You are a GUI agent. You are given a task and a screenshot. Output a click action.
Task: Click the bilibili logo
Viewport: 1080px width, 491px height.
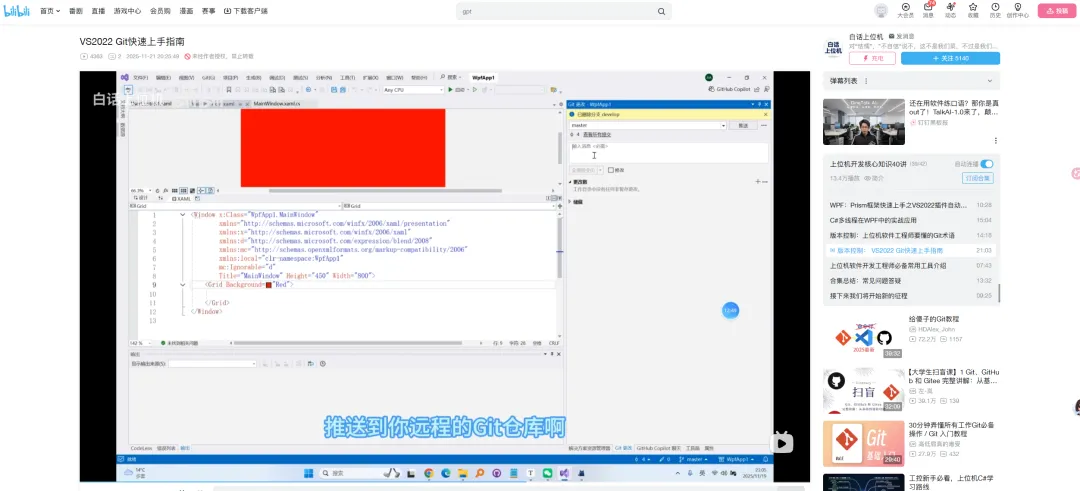[17, 11]
